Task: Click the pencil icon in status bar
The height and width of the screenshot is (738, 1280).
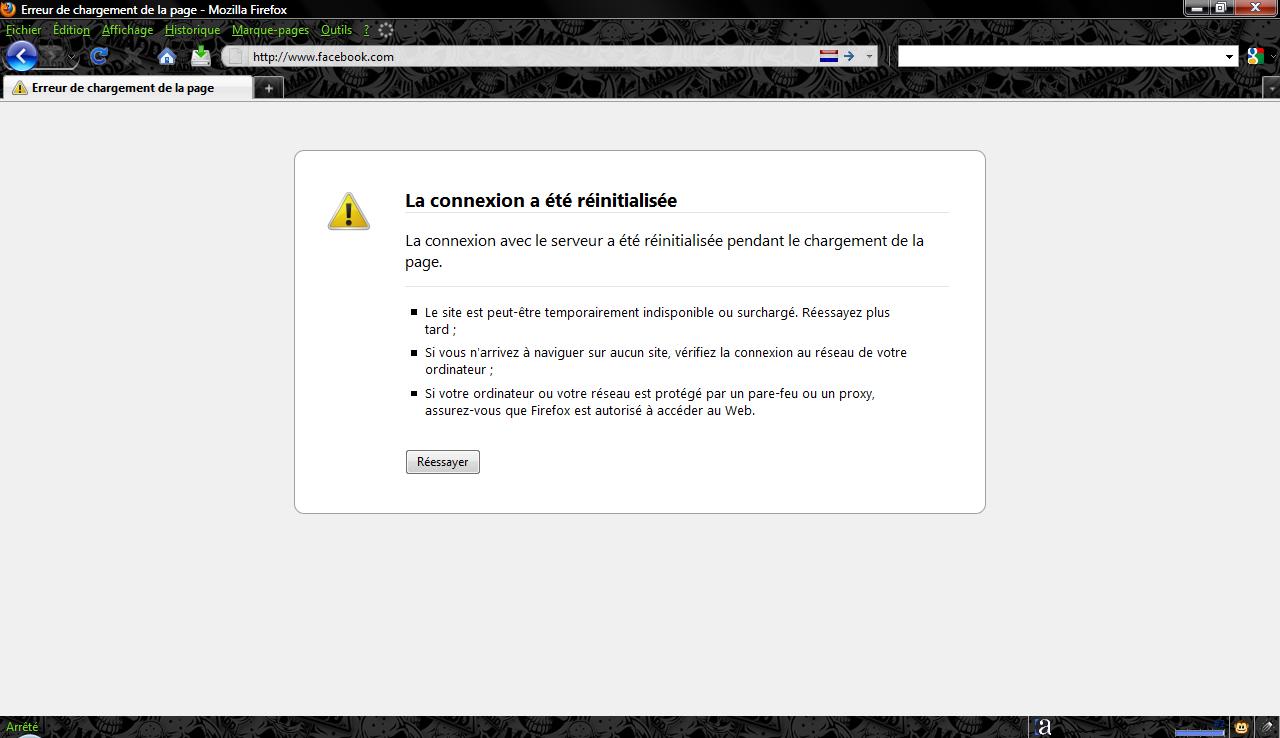Action: coord(1267,727)
